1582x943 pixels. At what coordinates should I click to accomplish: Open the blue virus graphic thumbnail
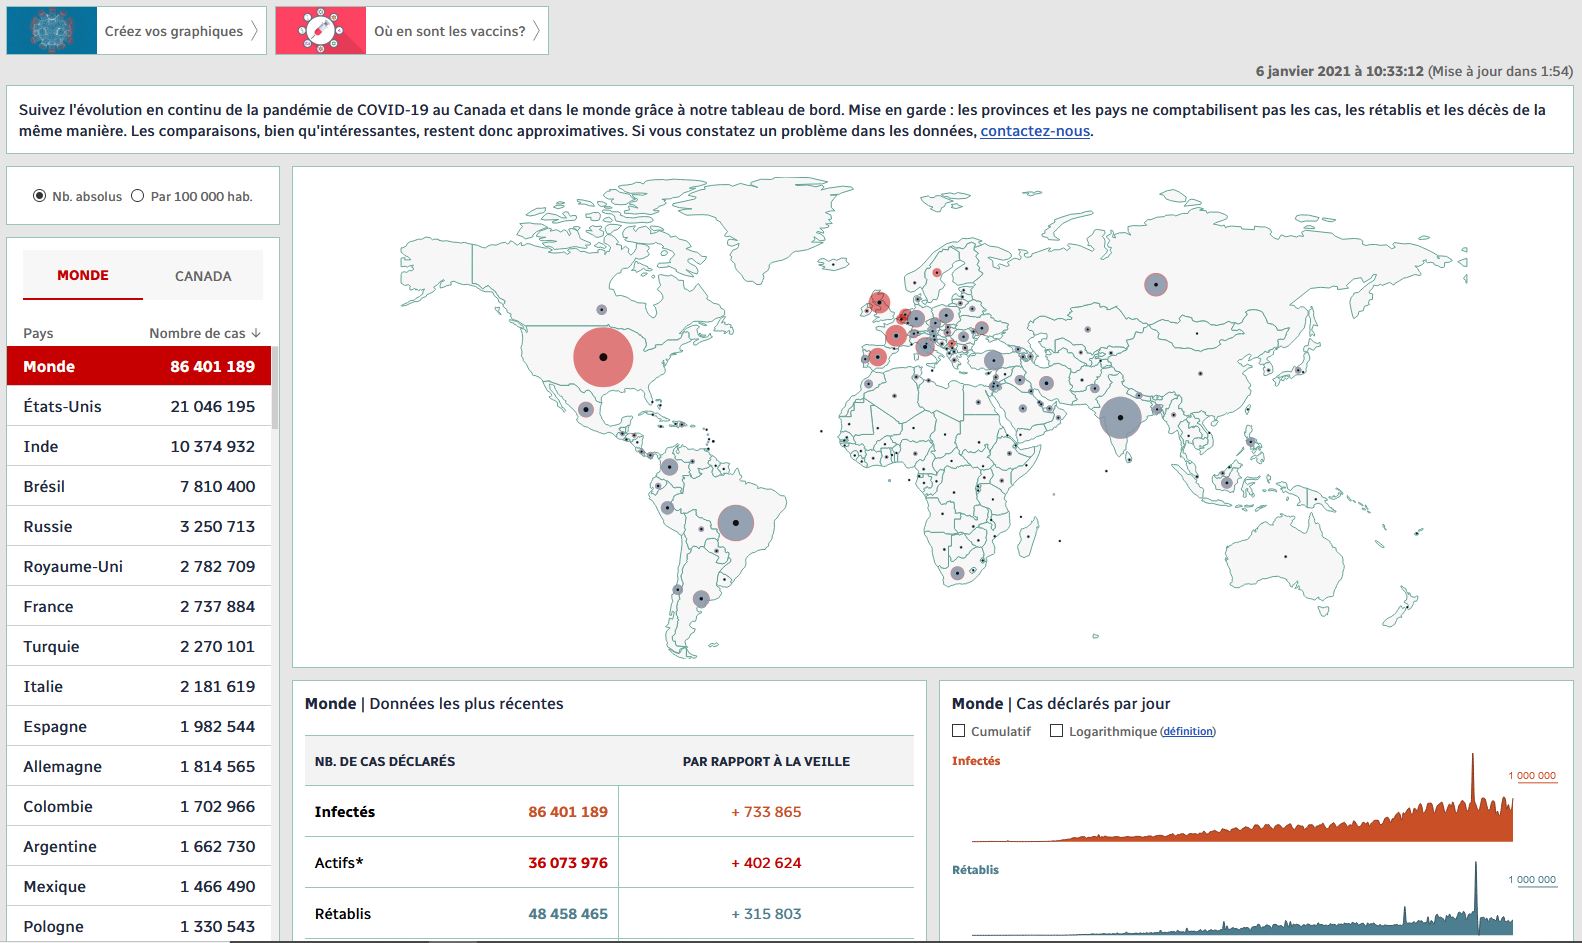click(x=52, y=30)
